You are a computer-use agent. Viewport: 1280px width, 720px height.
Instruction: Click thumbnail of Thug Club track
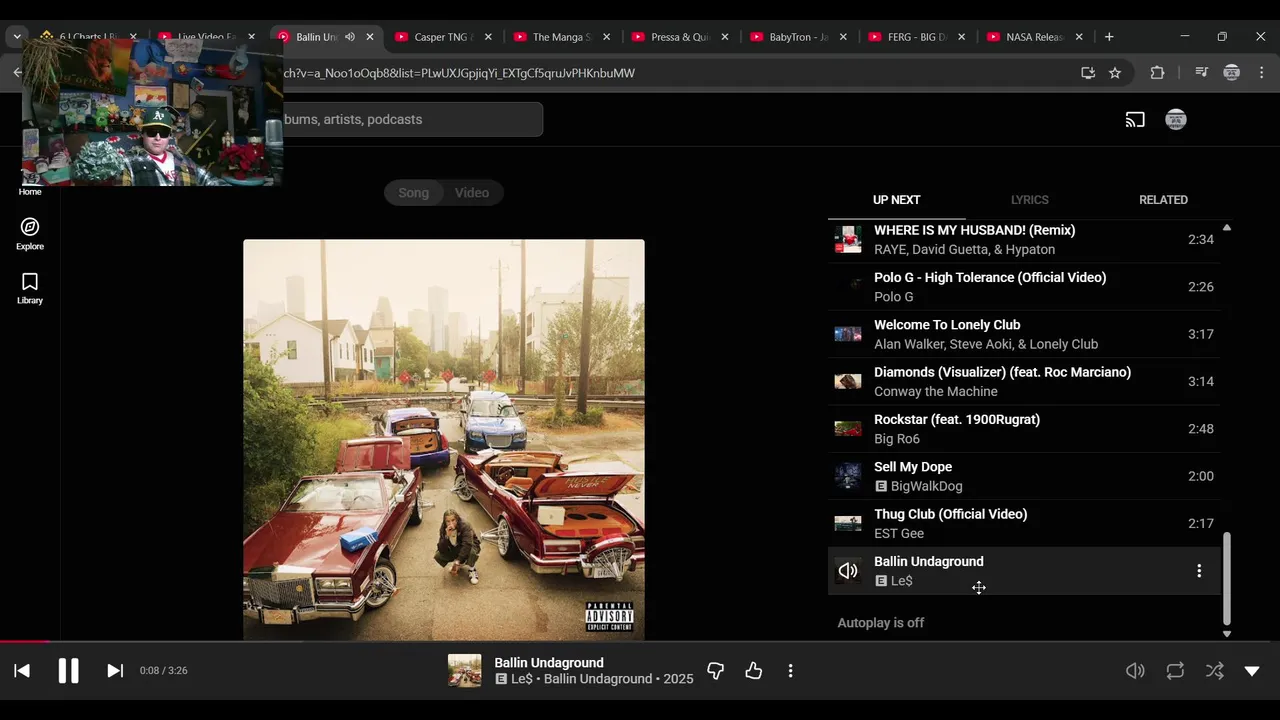[848, 524]
